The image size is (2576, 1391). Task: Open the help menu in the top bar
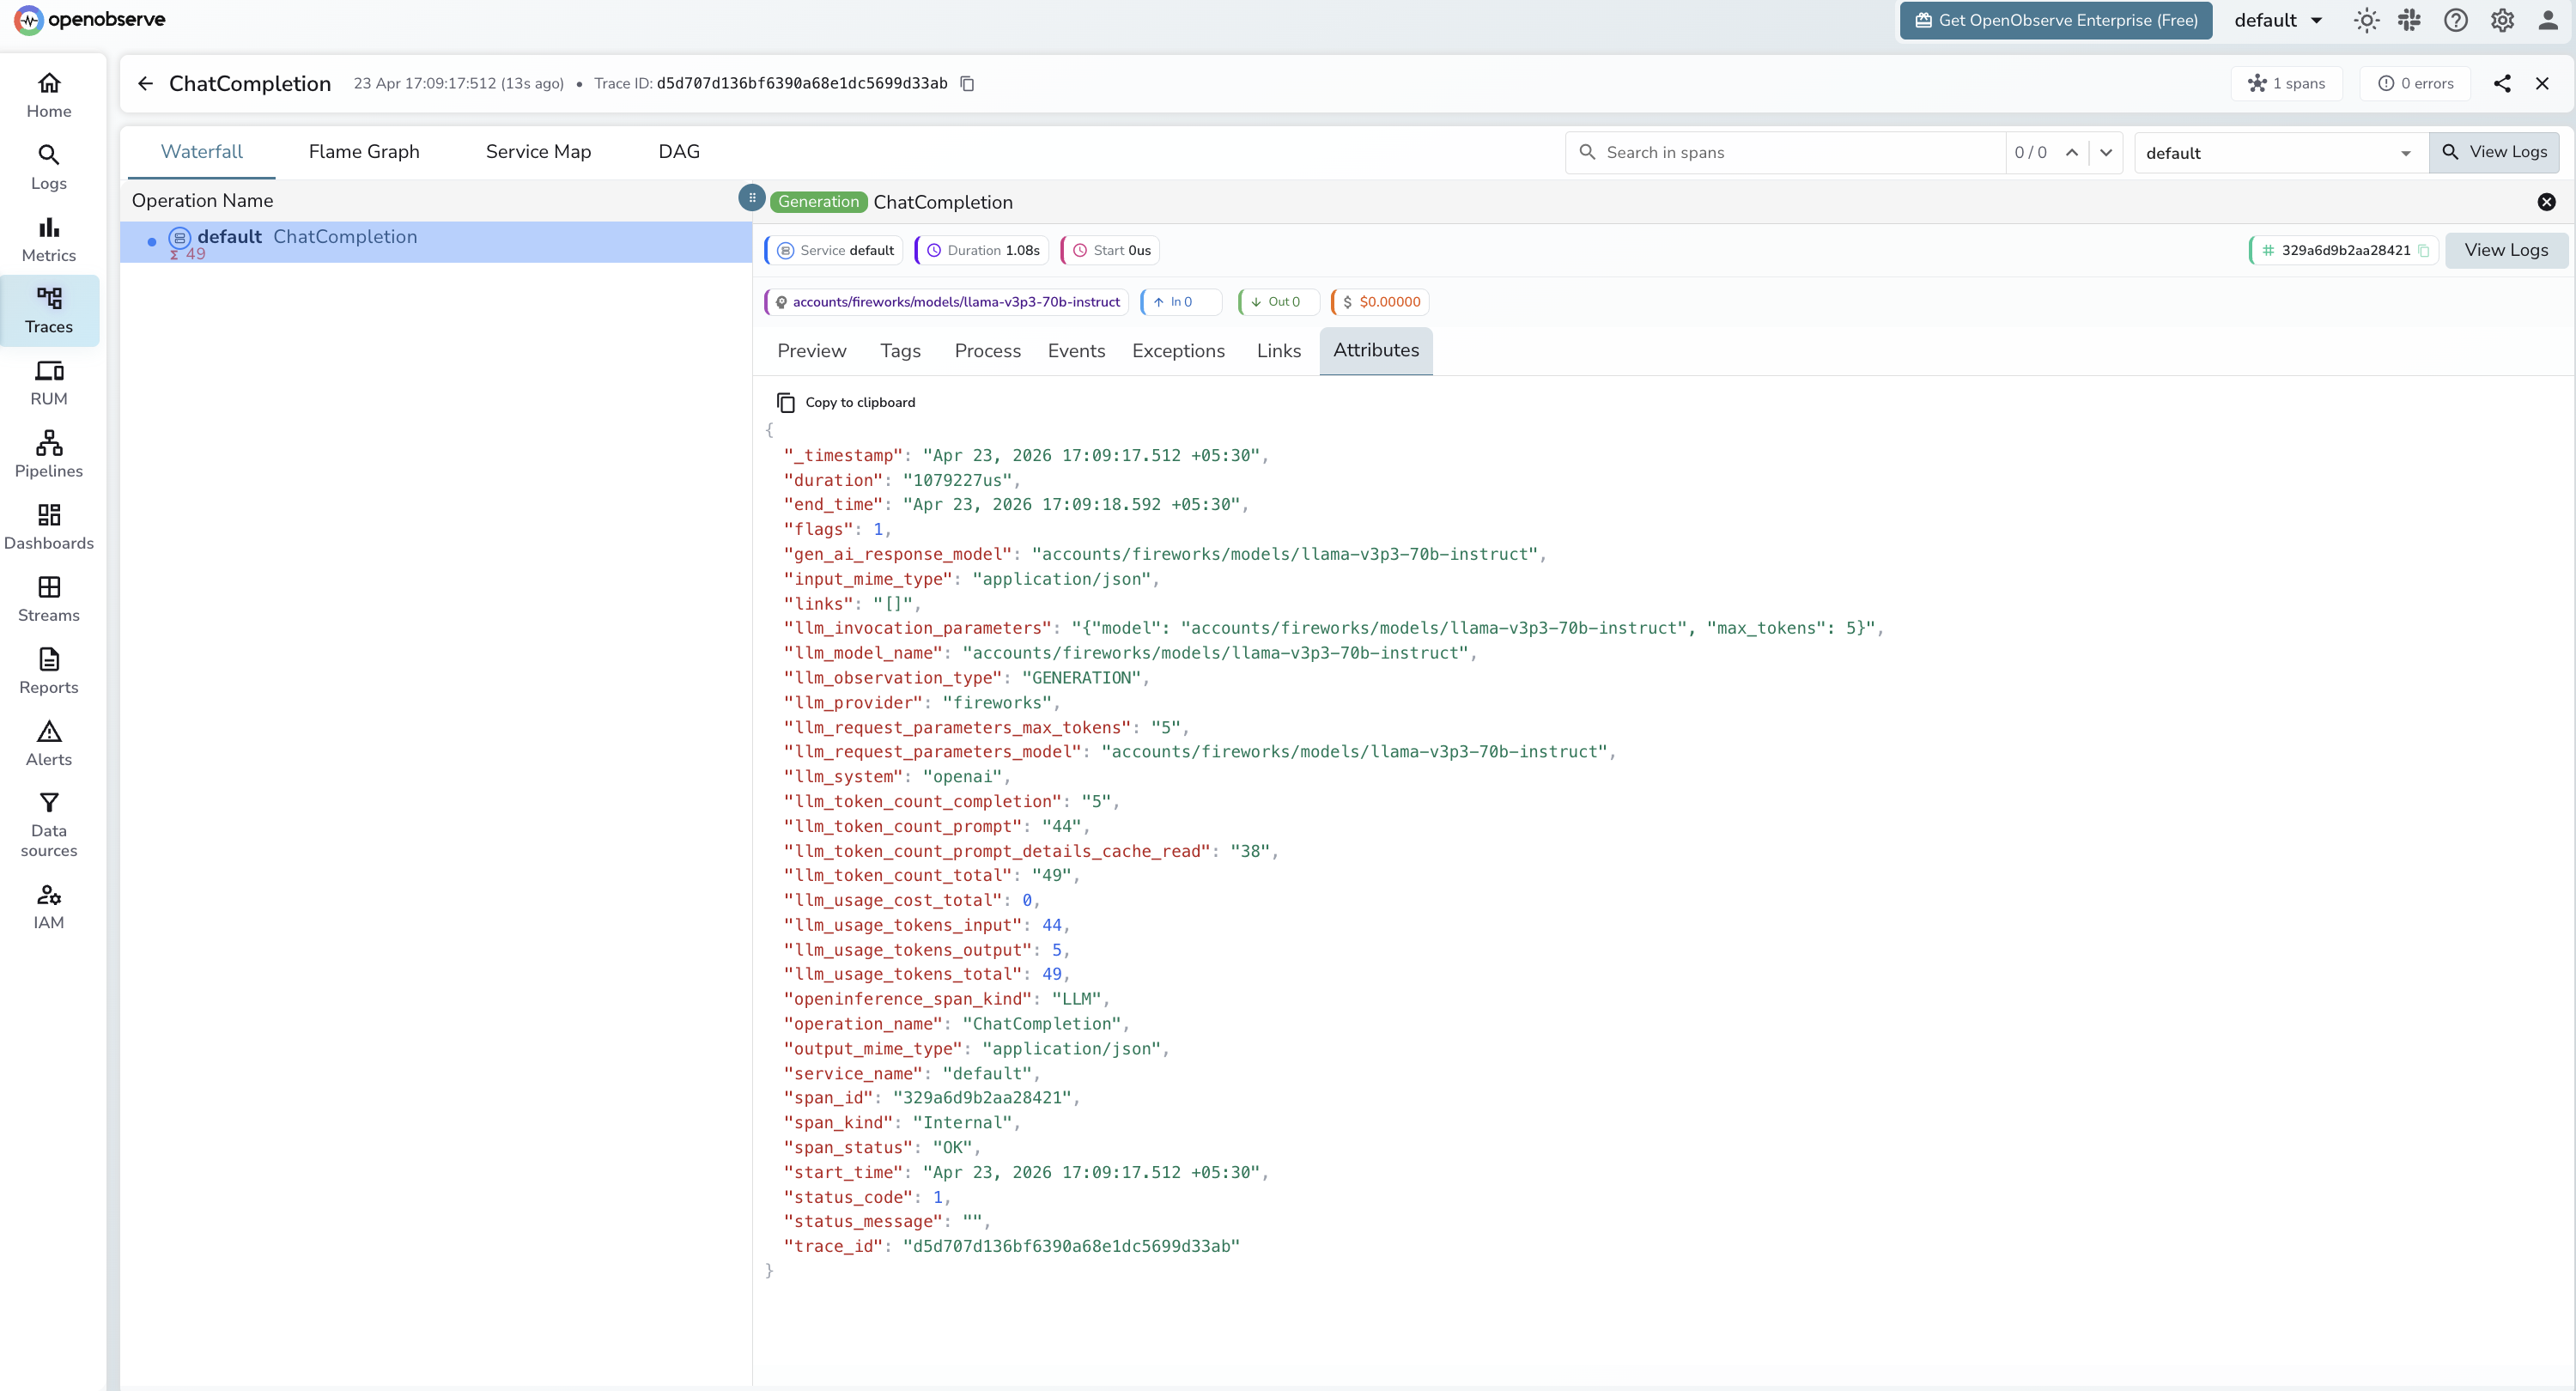point(2456,20)
